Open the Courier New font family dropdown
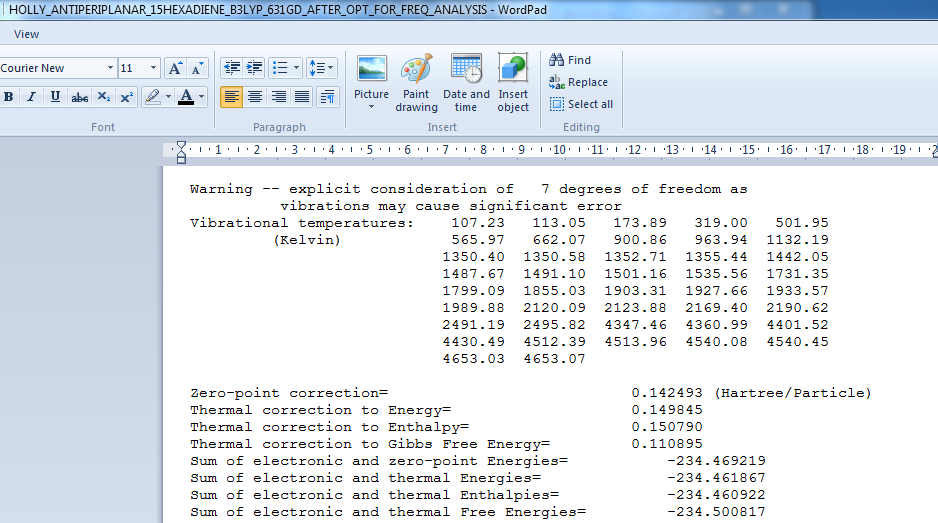938x523 pixels. click(x=110, y=68)
